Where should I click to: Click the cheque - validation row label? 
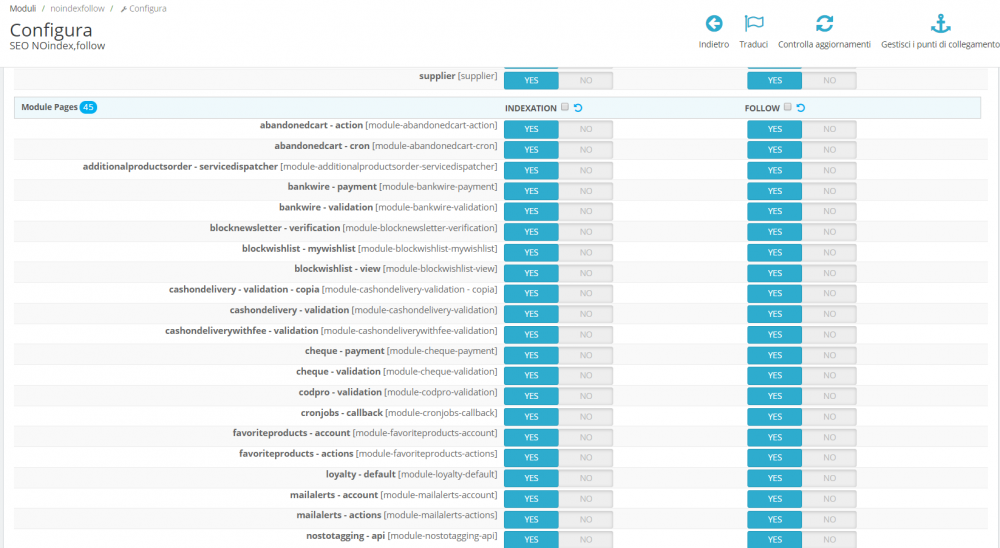coord(397,372)
